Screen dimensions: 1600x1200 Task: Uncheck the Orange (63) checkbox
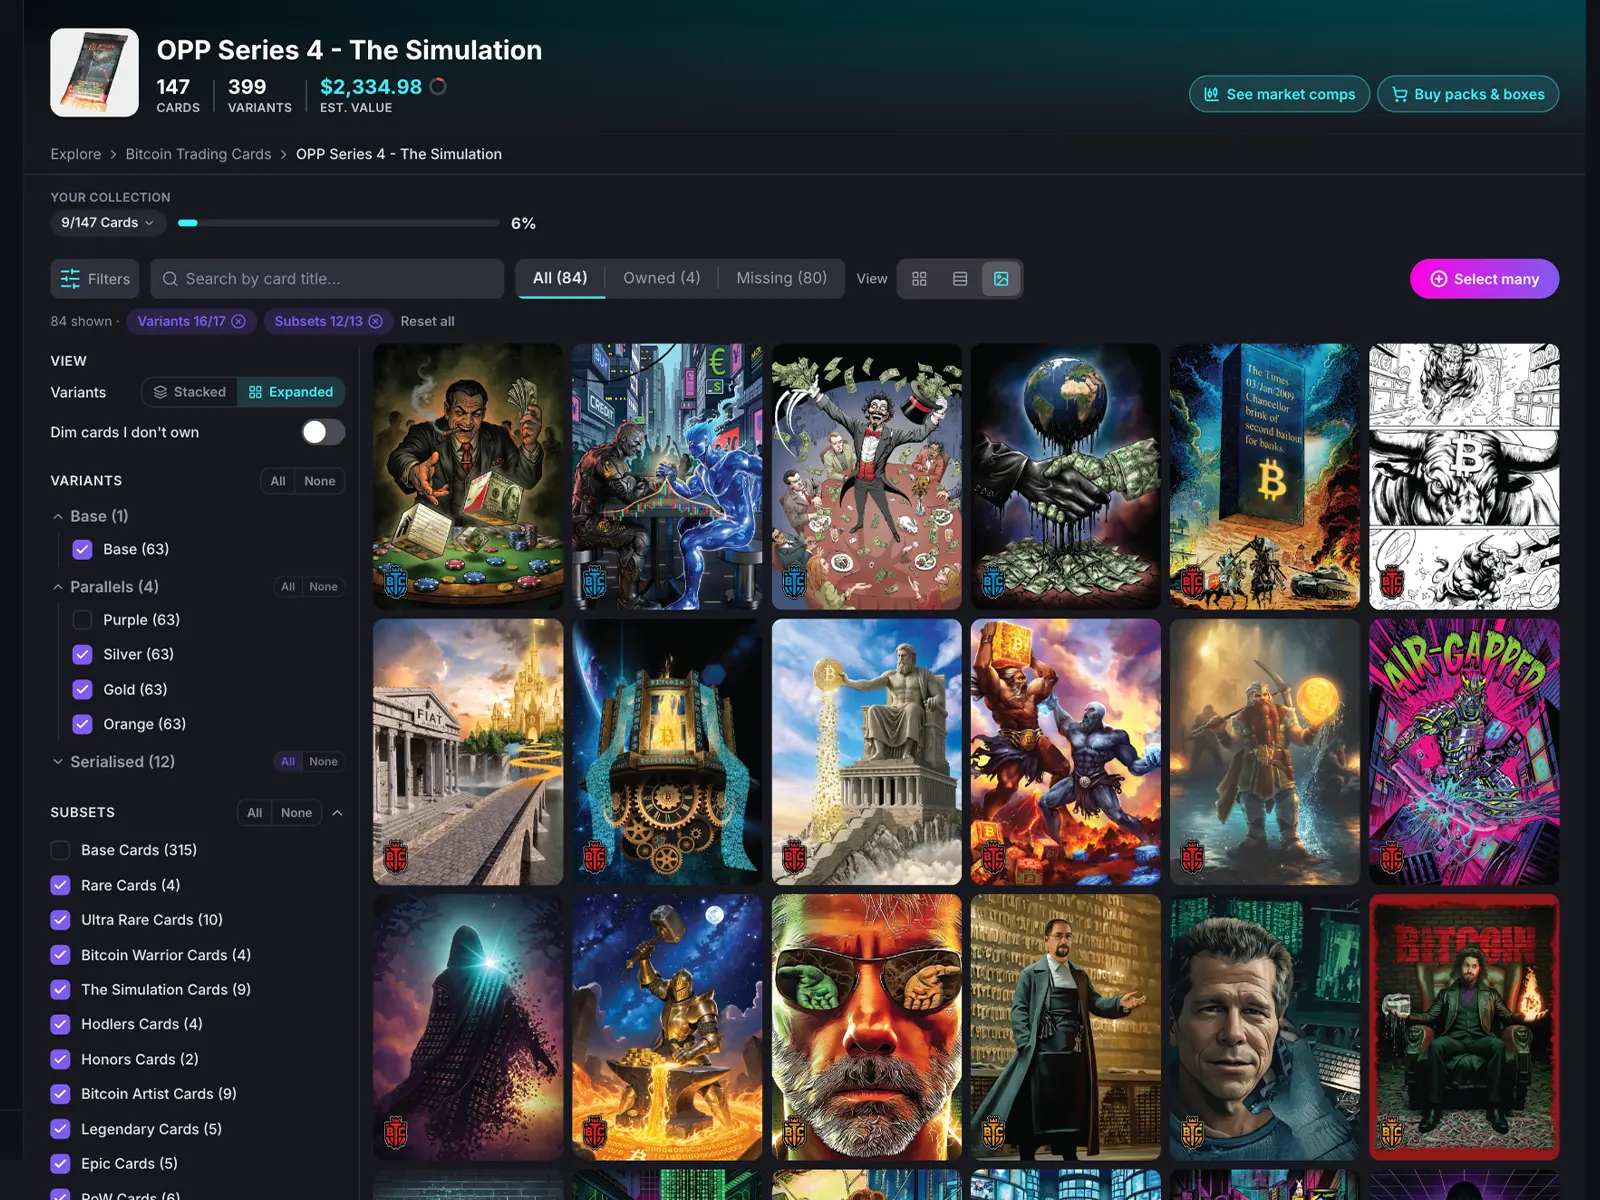point(82,724)
